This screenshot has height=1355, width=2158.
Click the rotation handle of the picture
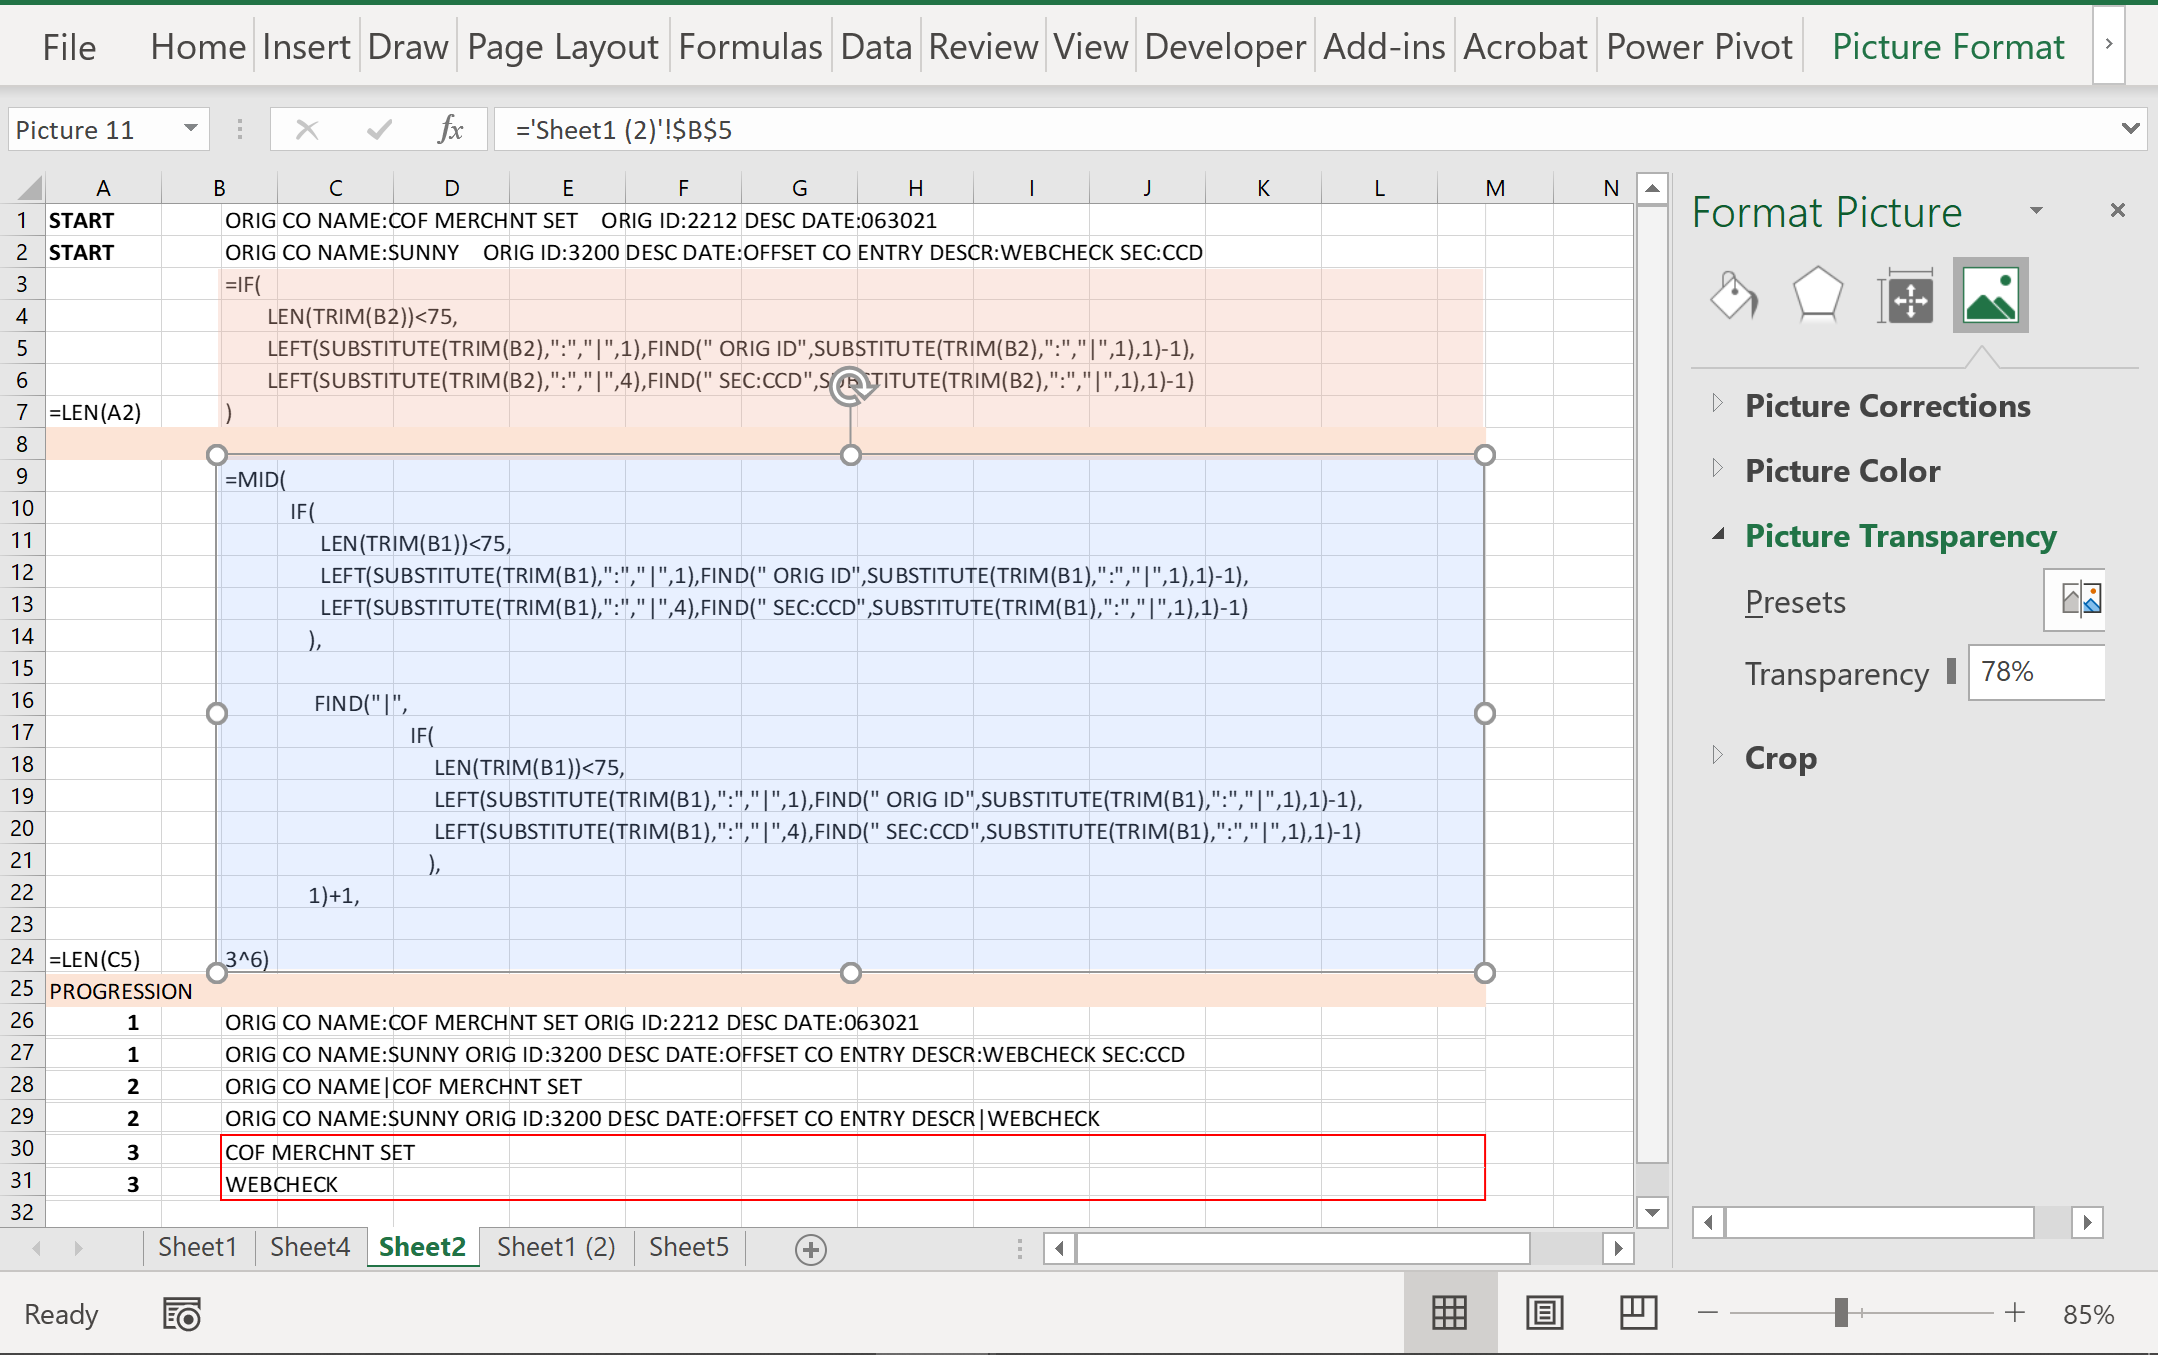850,385
